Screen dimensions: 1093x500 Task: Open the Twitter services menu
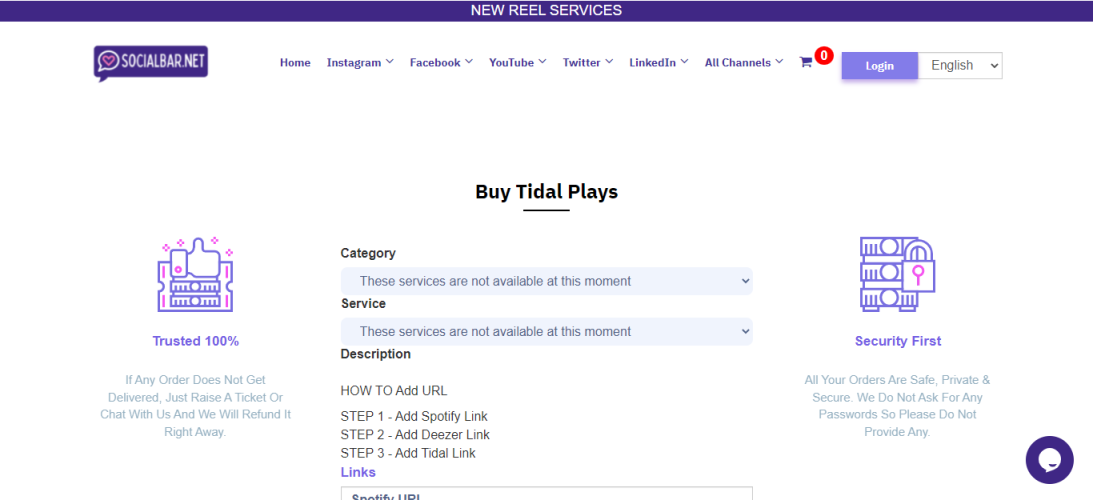(587, 63)
